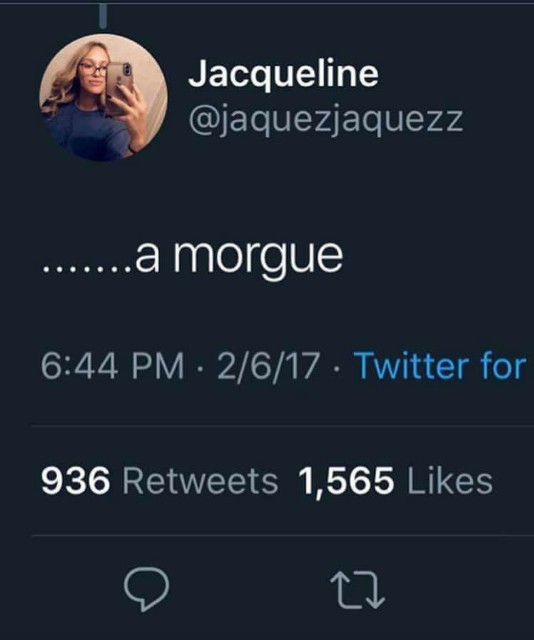Viewport: 534px width, 640px height.
Task: Click the bold 1,565 count number
Action: click(x=347, y=481)
